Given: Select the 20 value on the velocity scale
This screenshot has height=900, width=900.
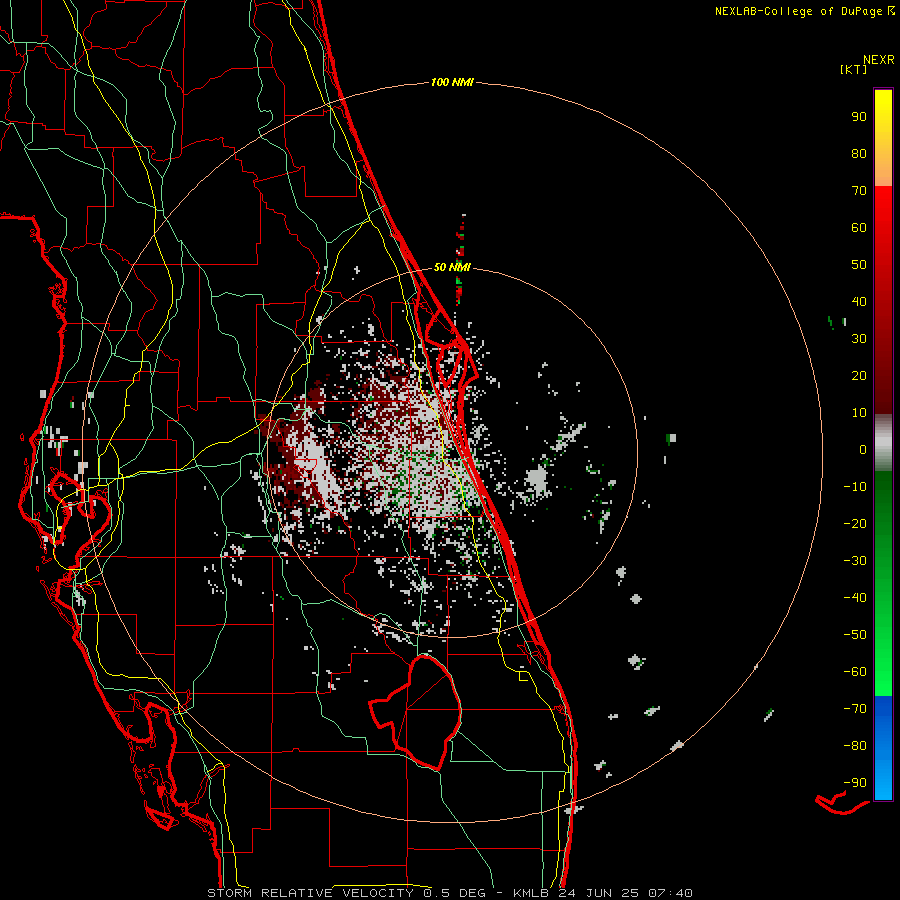Looking at the screenshot, I should pos(859,376).
